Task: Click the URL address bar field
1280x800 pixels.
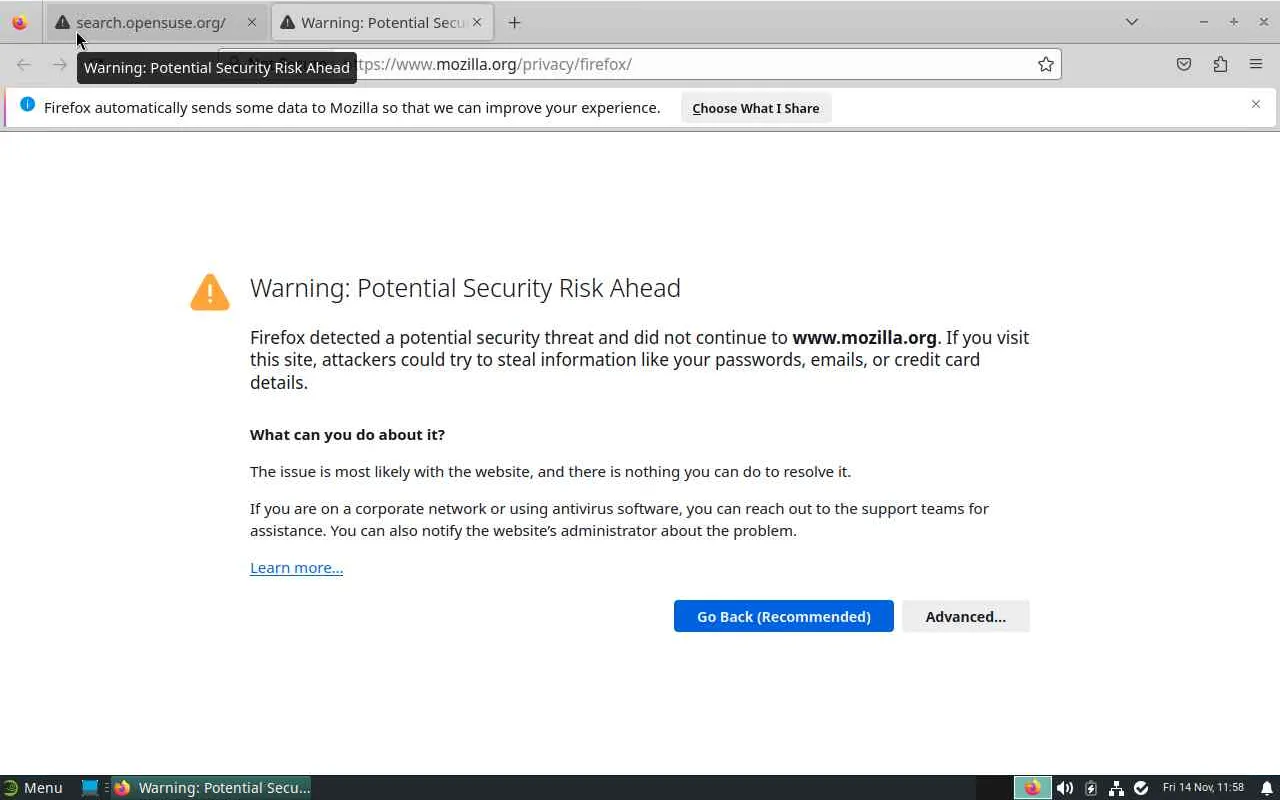Action: tap(690, 64)
